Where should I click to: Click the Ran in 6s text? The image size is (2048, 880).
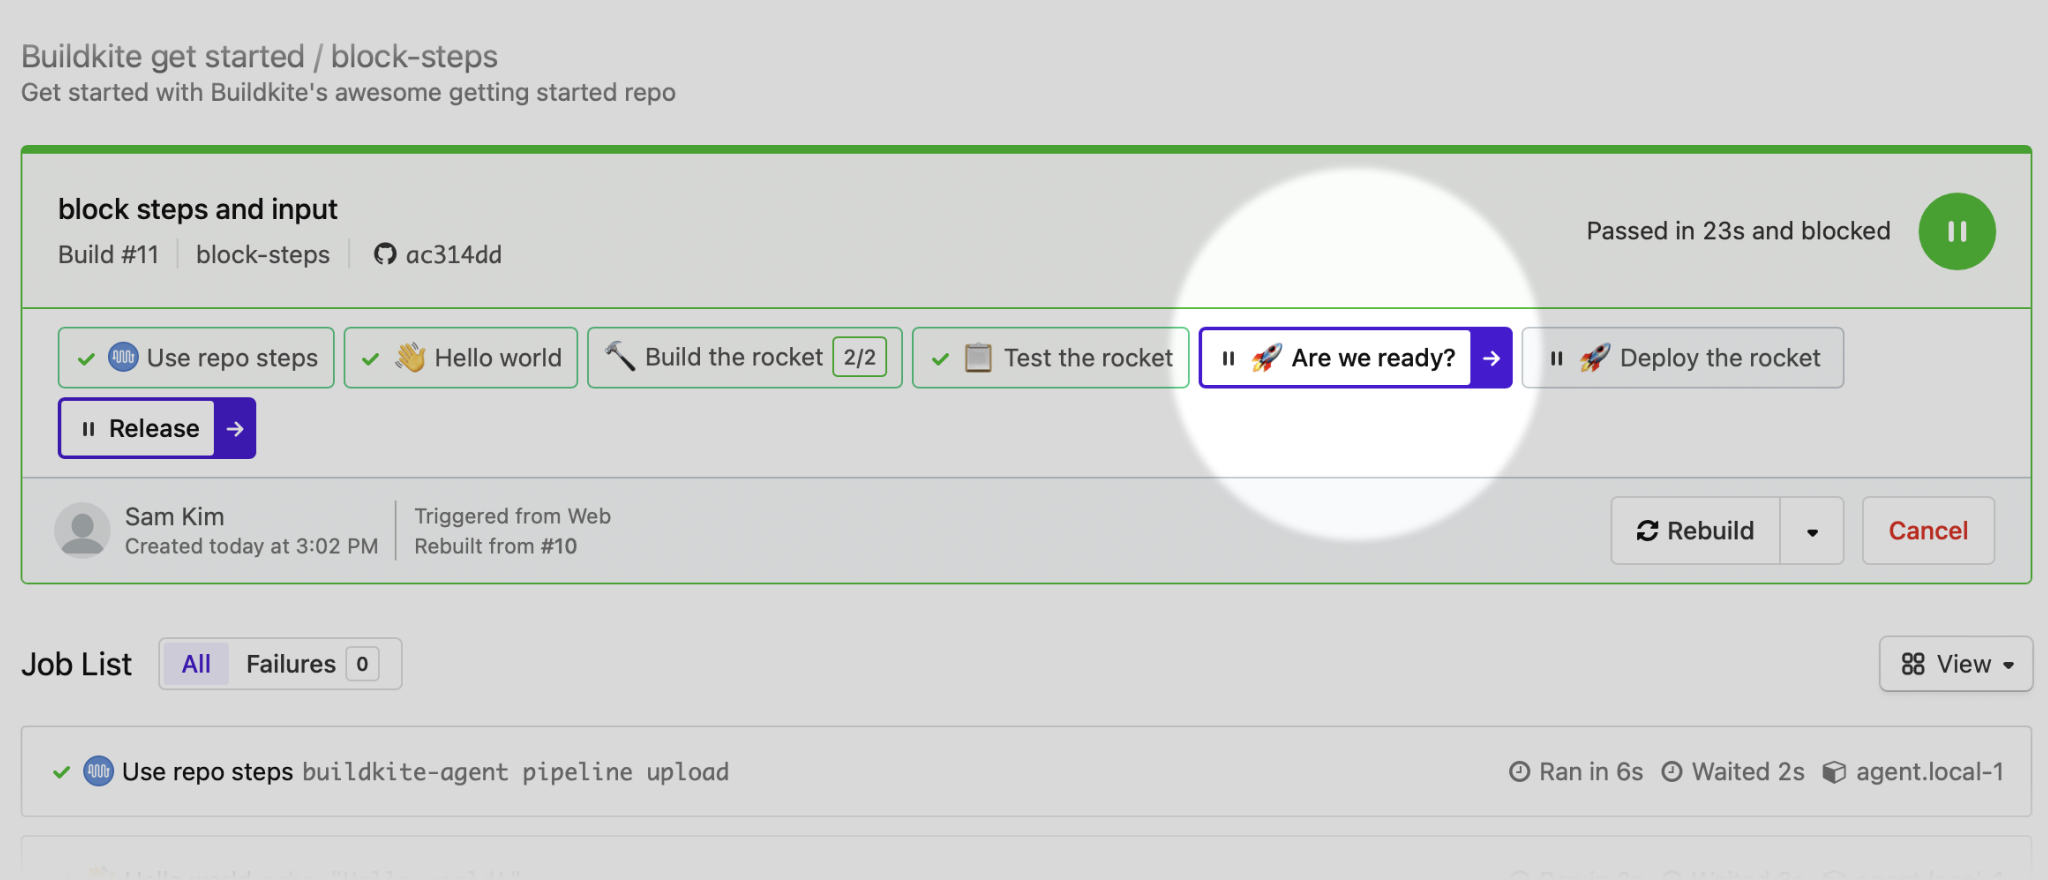tap(1591, 772)
